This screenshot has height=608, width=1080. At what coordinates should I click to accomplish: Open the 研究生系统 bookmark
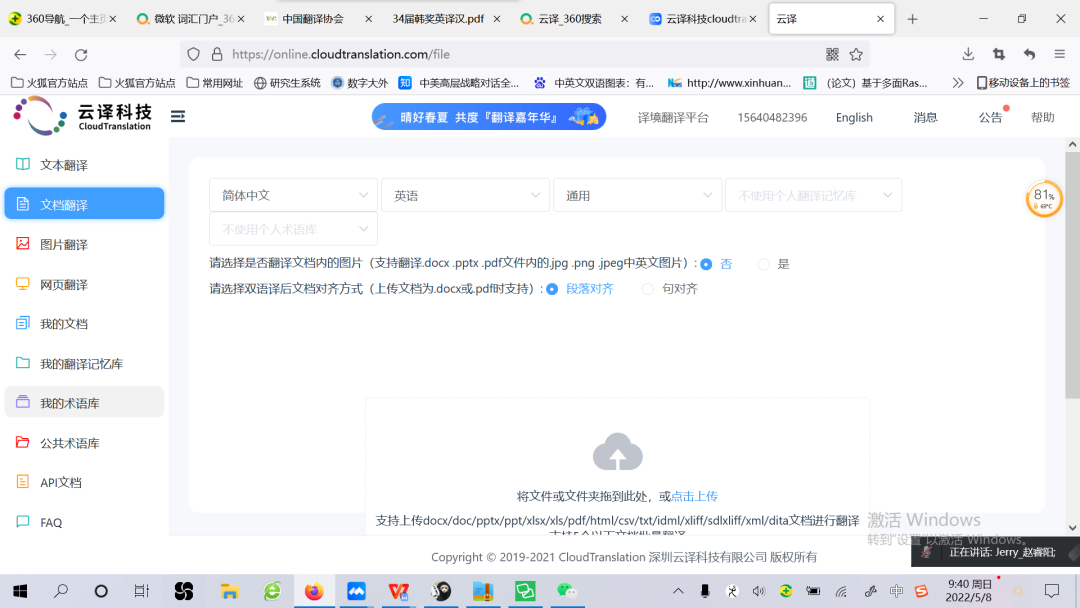[x=287, y=83]
